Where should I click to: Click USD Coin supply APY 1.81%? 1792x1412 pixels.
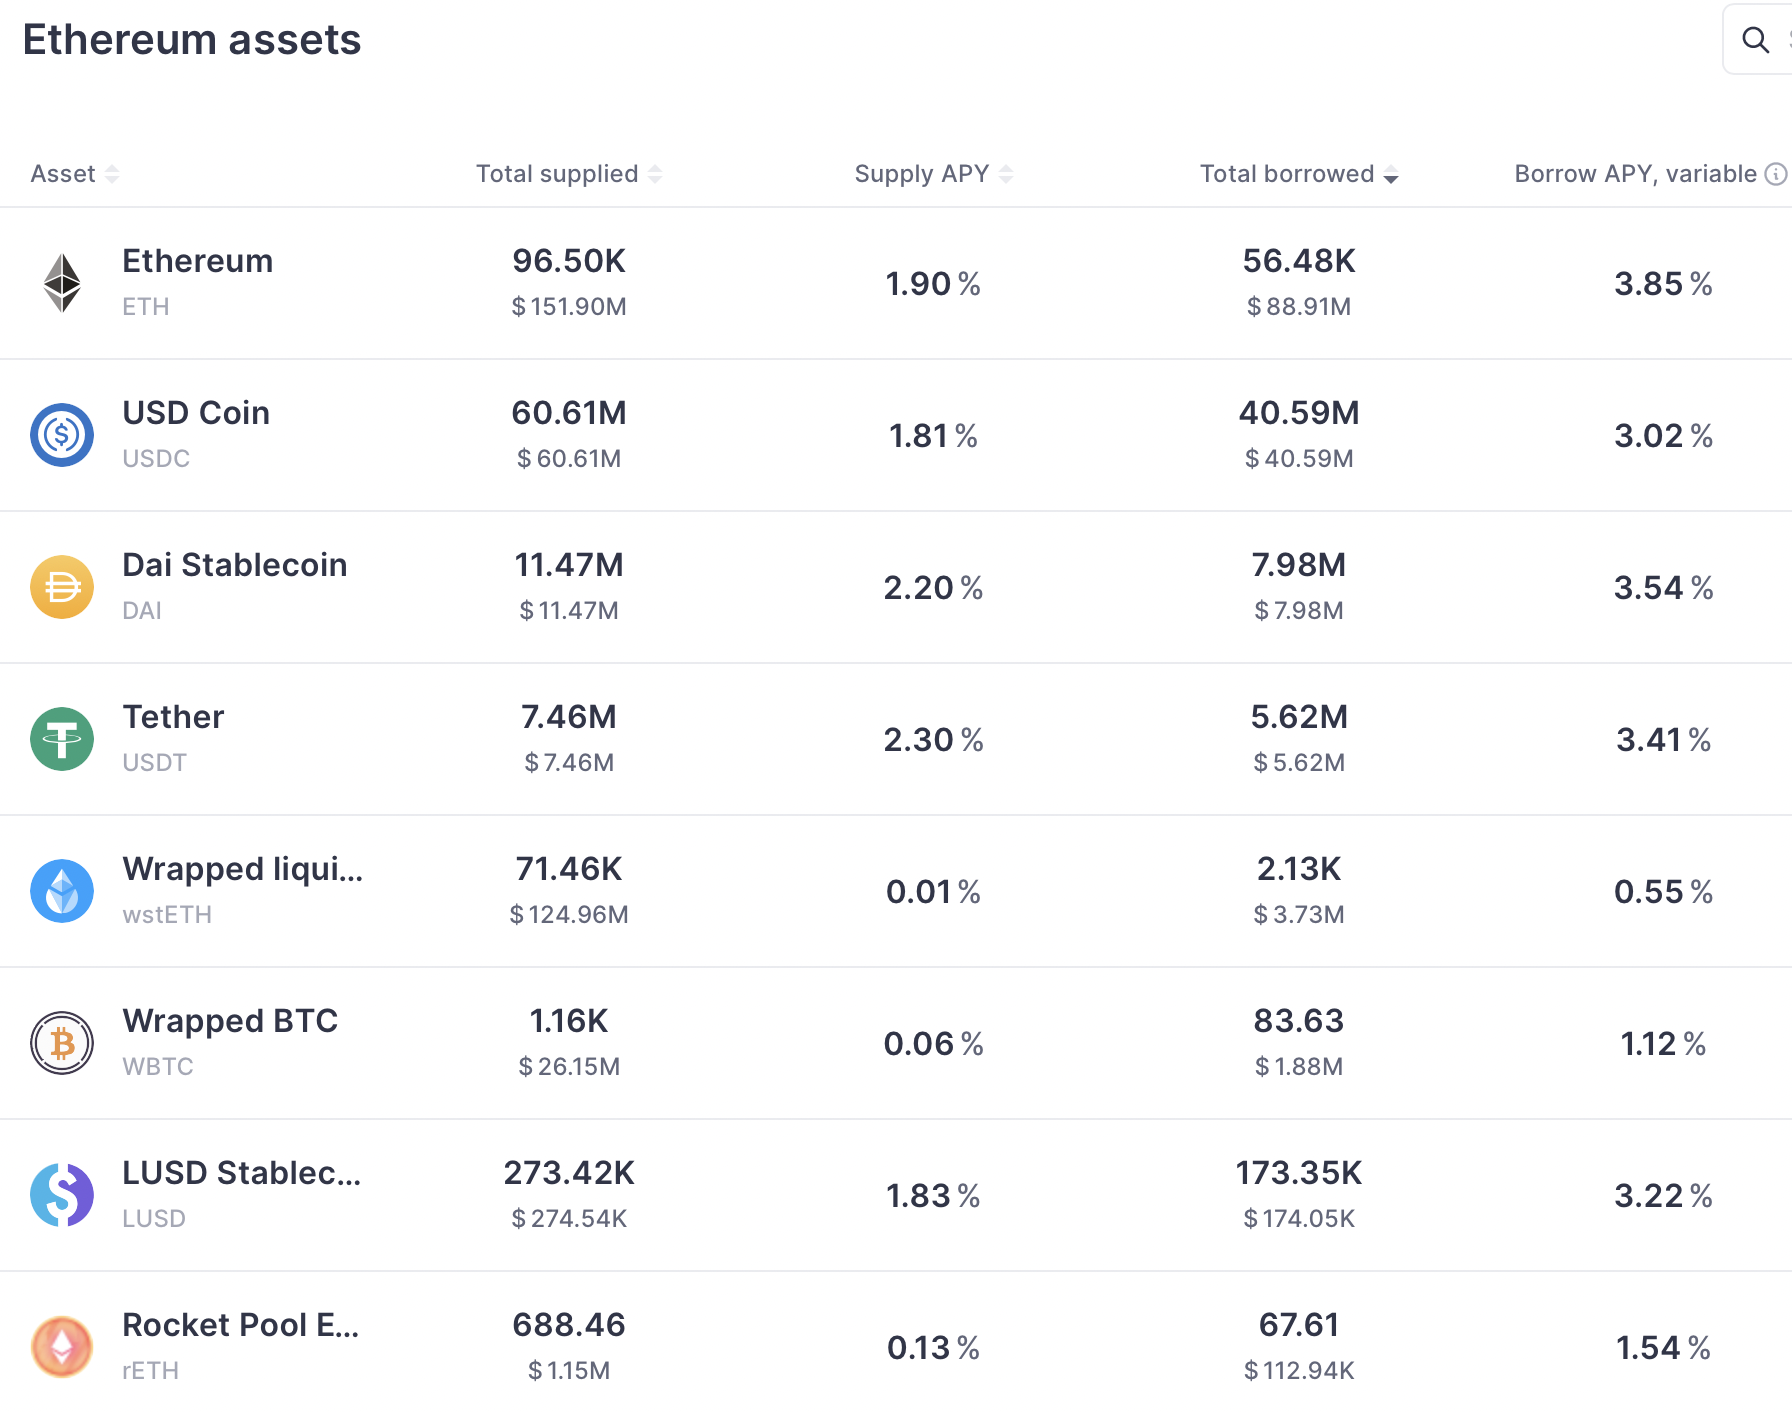(x=933, y=436)
